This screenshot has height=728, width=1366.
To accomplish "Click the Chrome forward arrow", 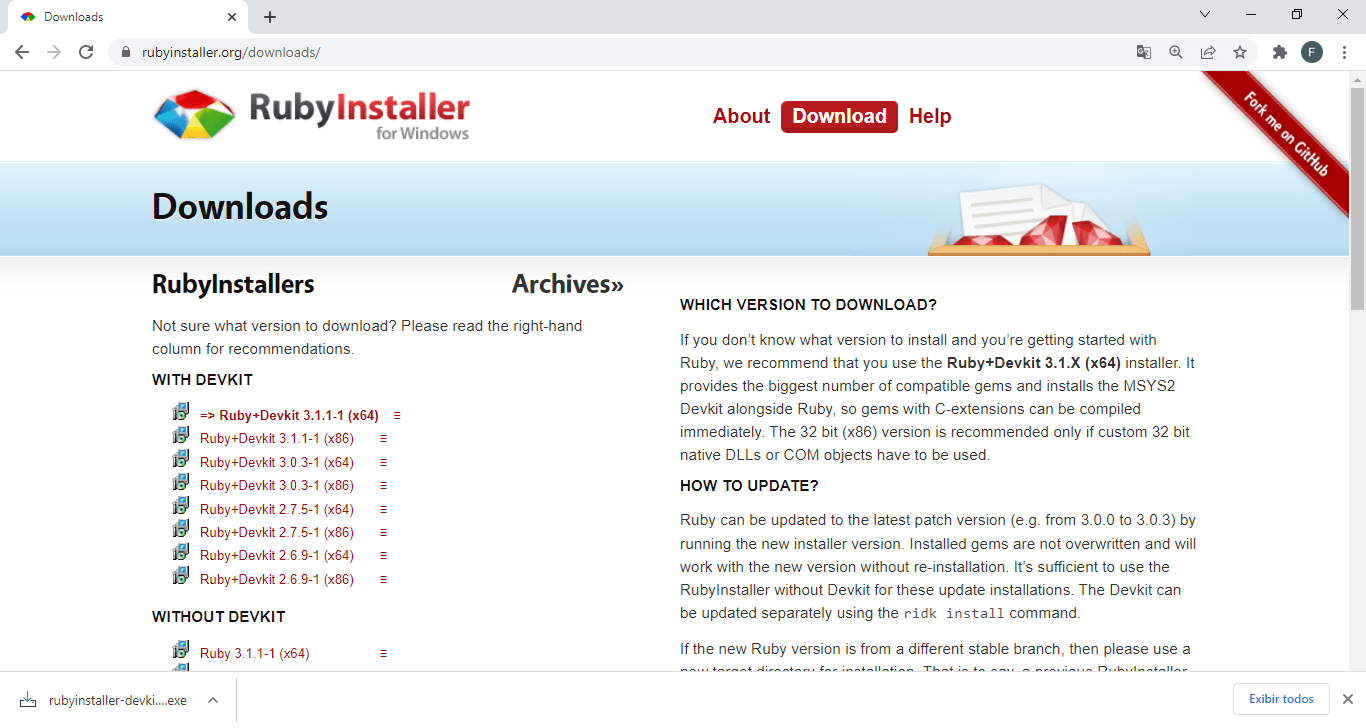I will (54, 52).
